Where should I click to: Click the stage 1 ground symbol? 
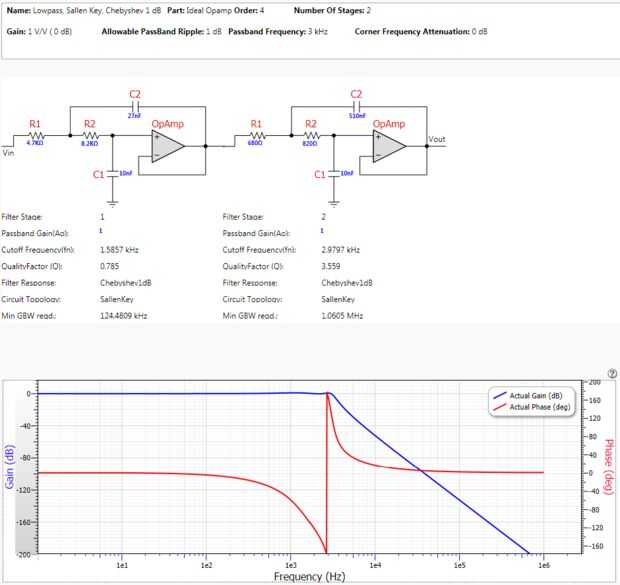pyautogui.click(x=113, y=204)
